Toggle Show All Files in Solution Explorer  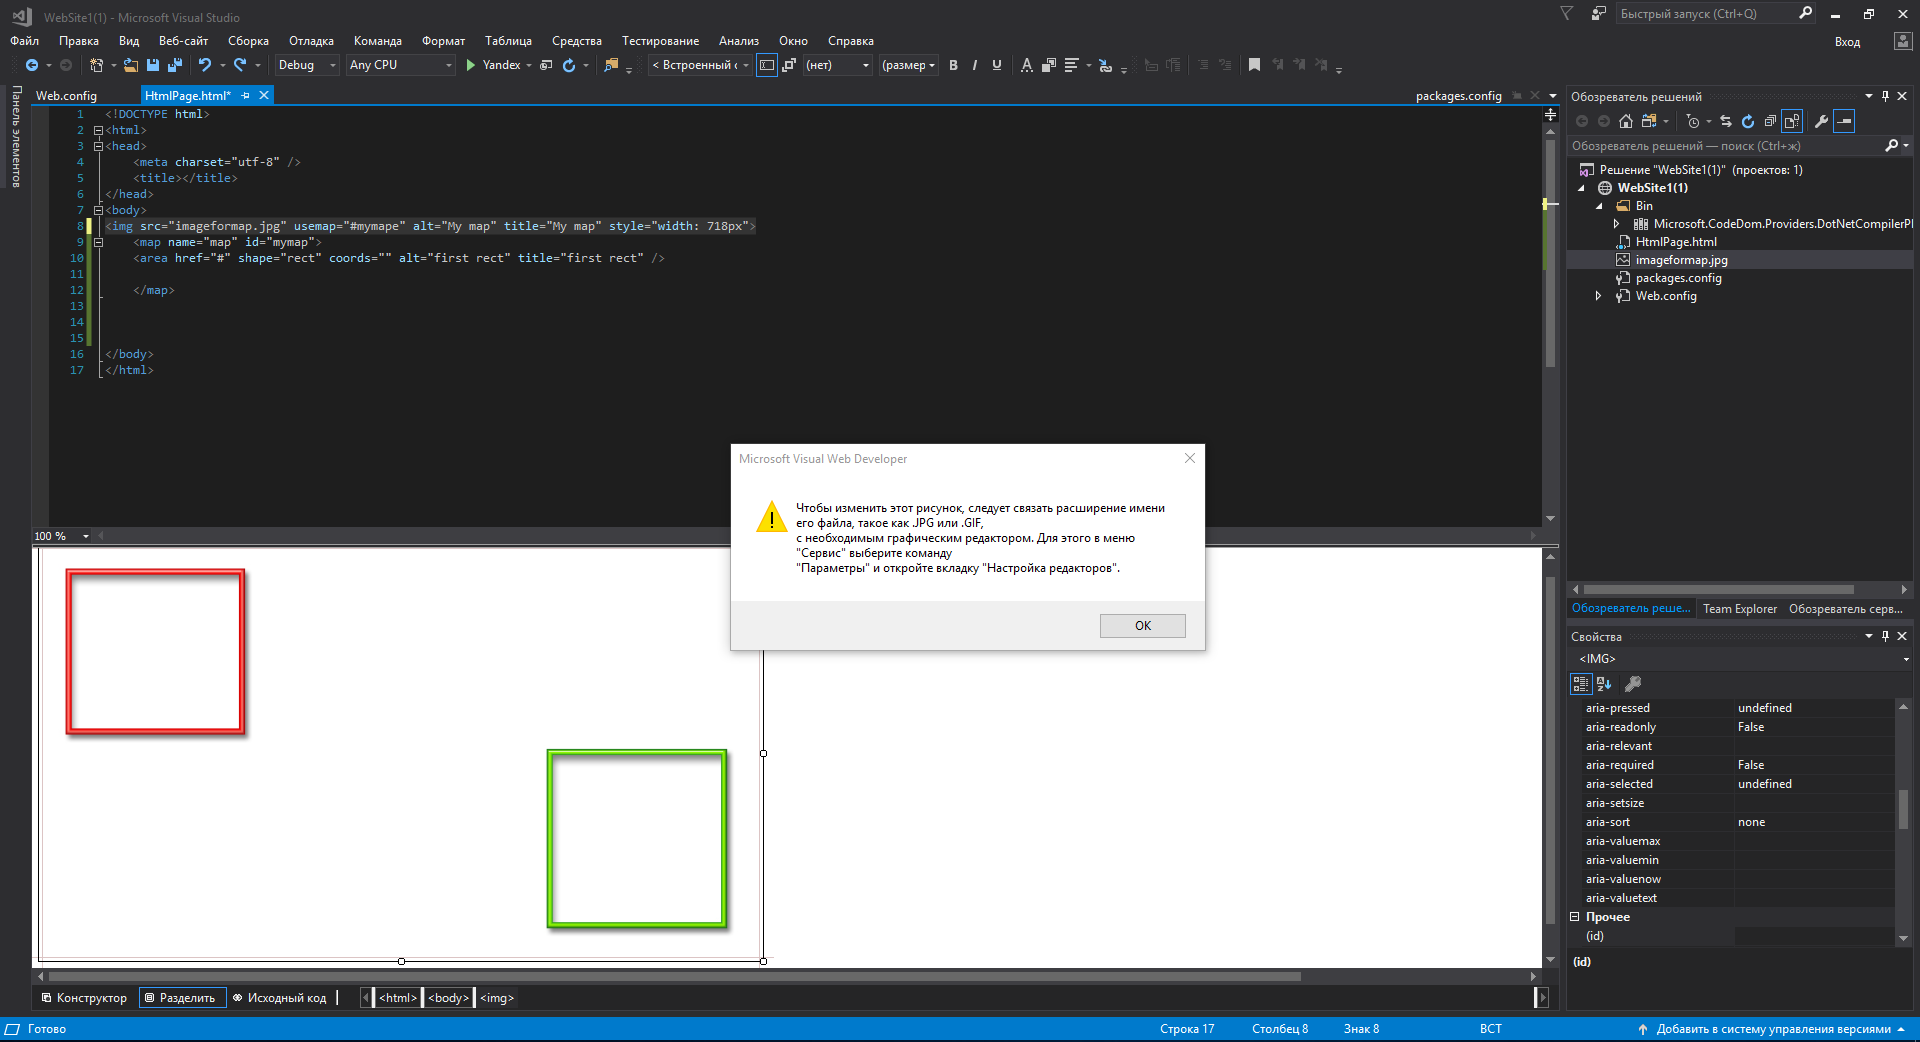click(x=1792, y=121)
